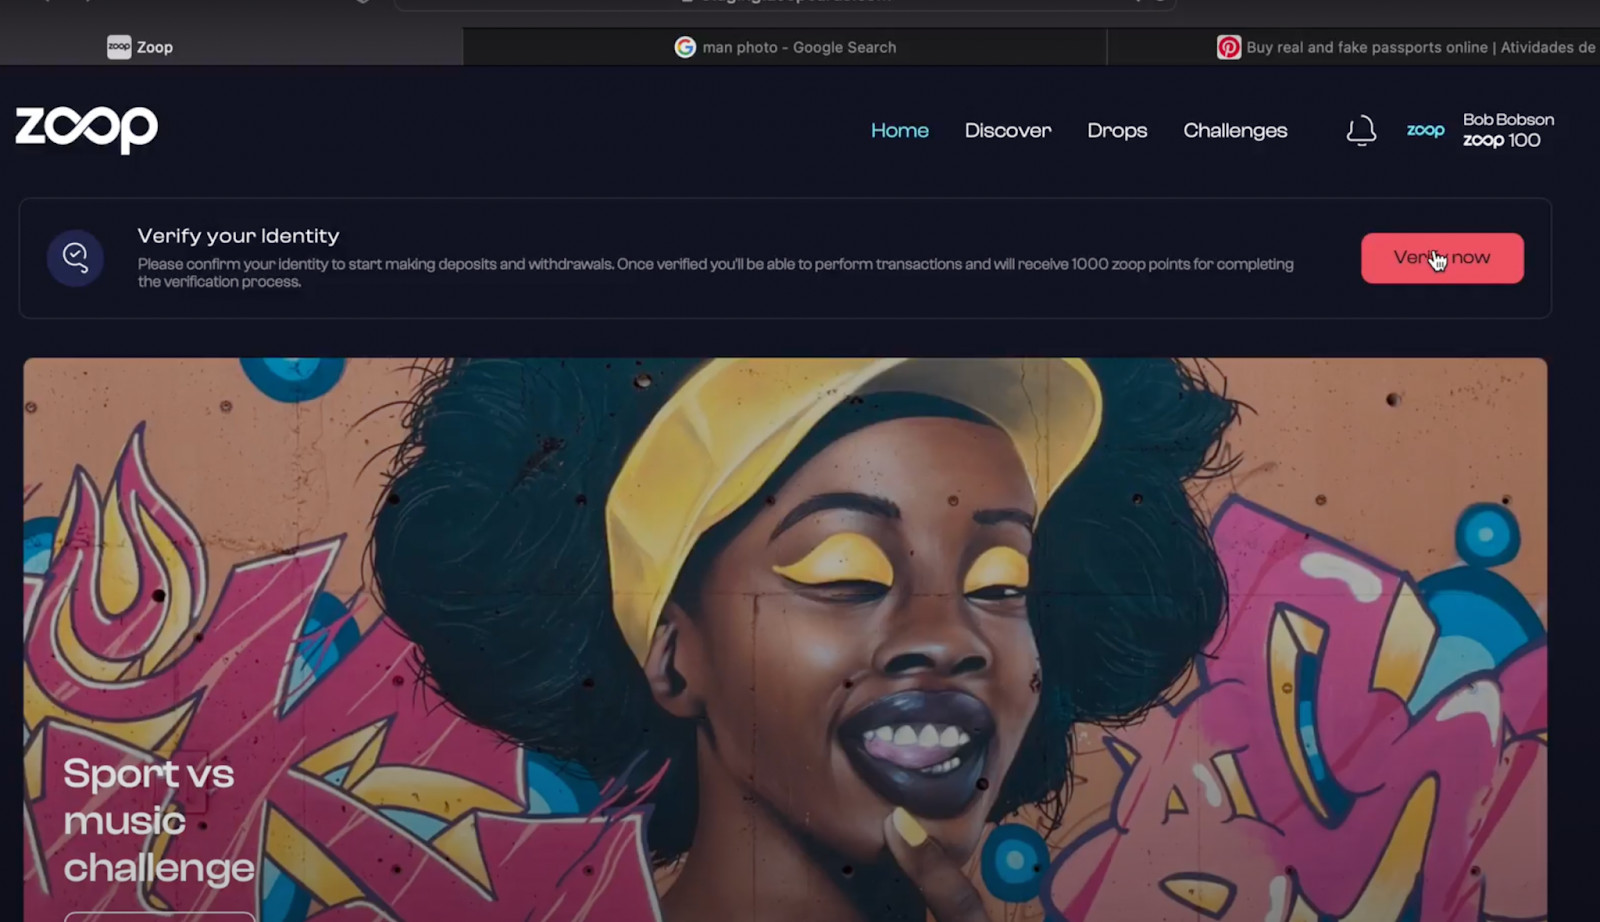
Task: Open the Challenges nav item
Action: click(1235, 131)
